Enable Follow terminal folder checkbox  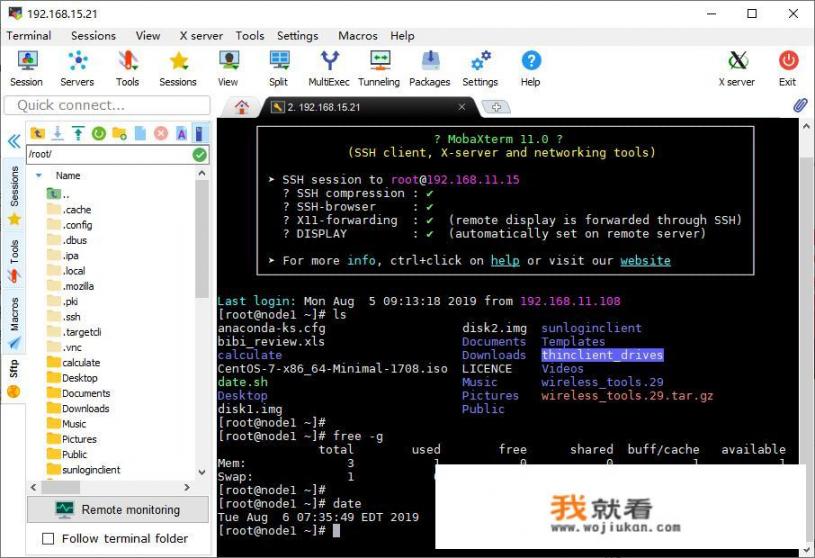[48, 539]
